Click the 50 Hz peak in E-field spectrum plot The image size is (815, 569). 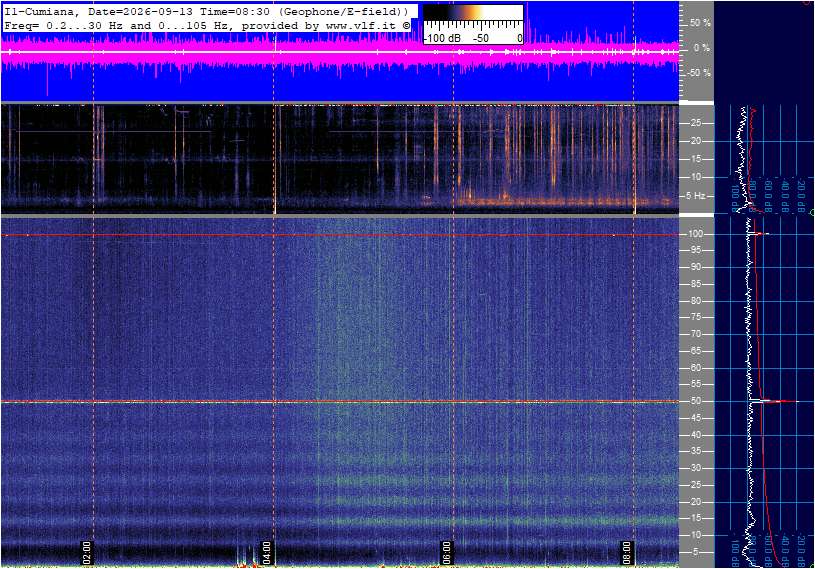point(774,401)
